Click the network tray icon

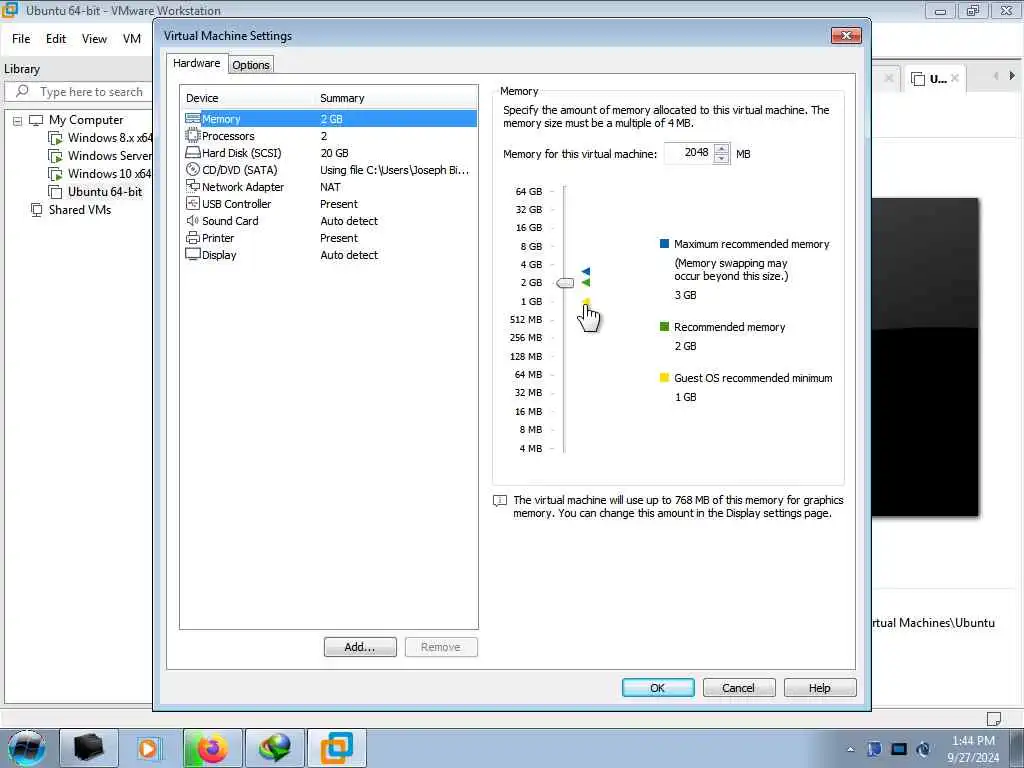[899, 749]
